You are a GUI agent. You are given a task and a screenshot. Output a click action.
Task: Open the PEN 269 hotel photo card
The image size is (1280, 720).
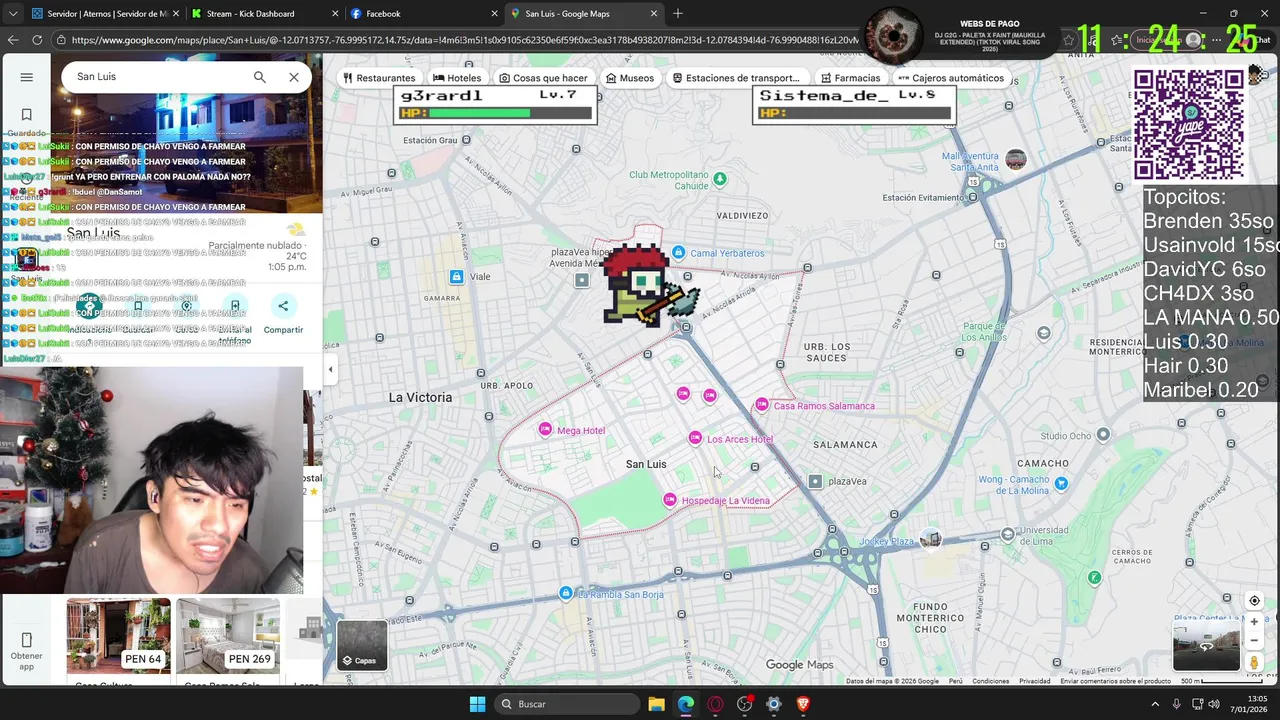(x=227, y=636)
